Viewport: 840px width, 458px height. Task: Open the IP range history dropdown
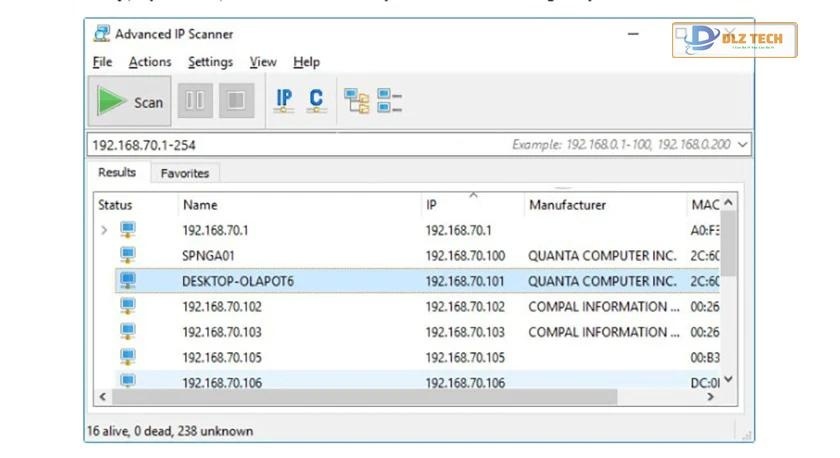click(742, 145)
